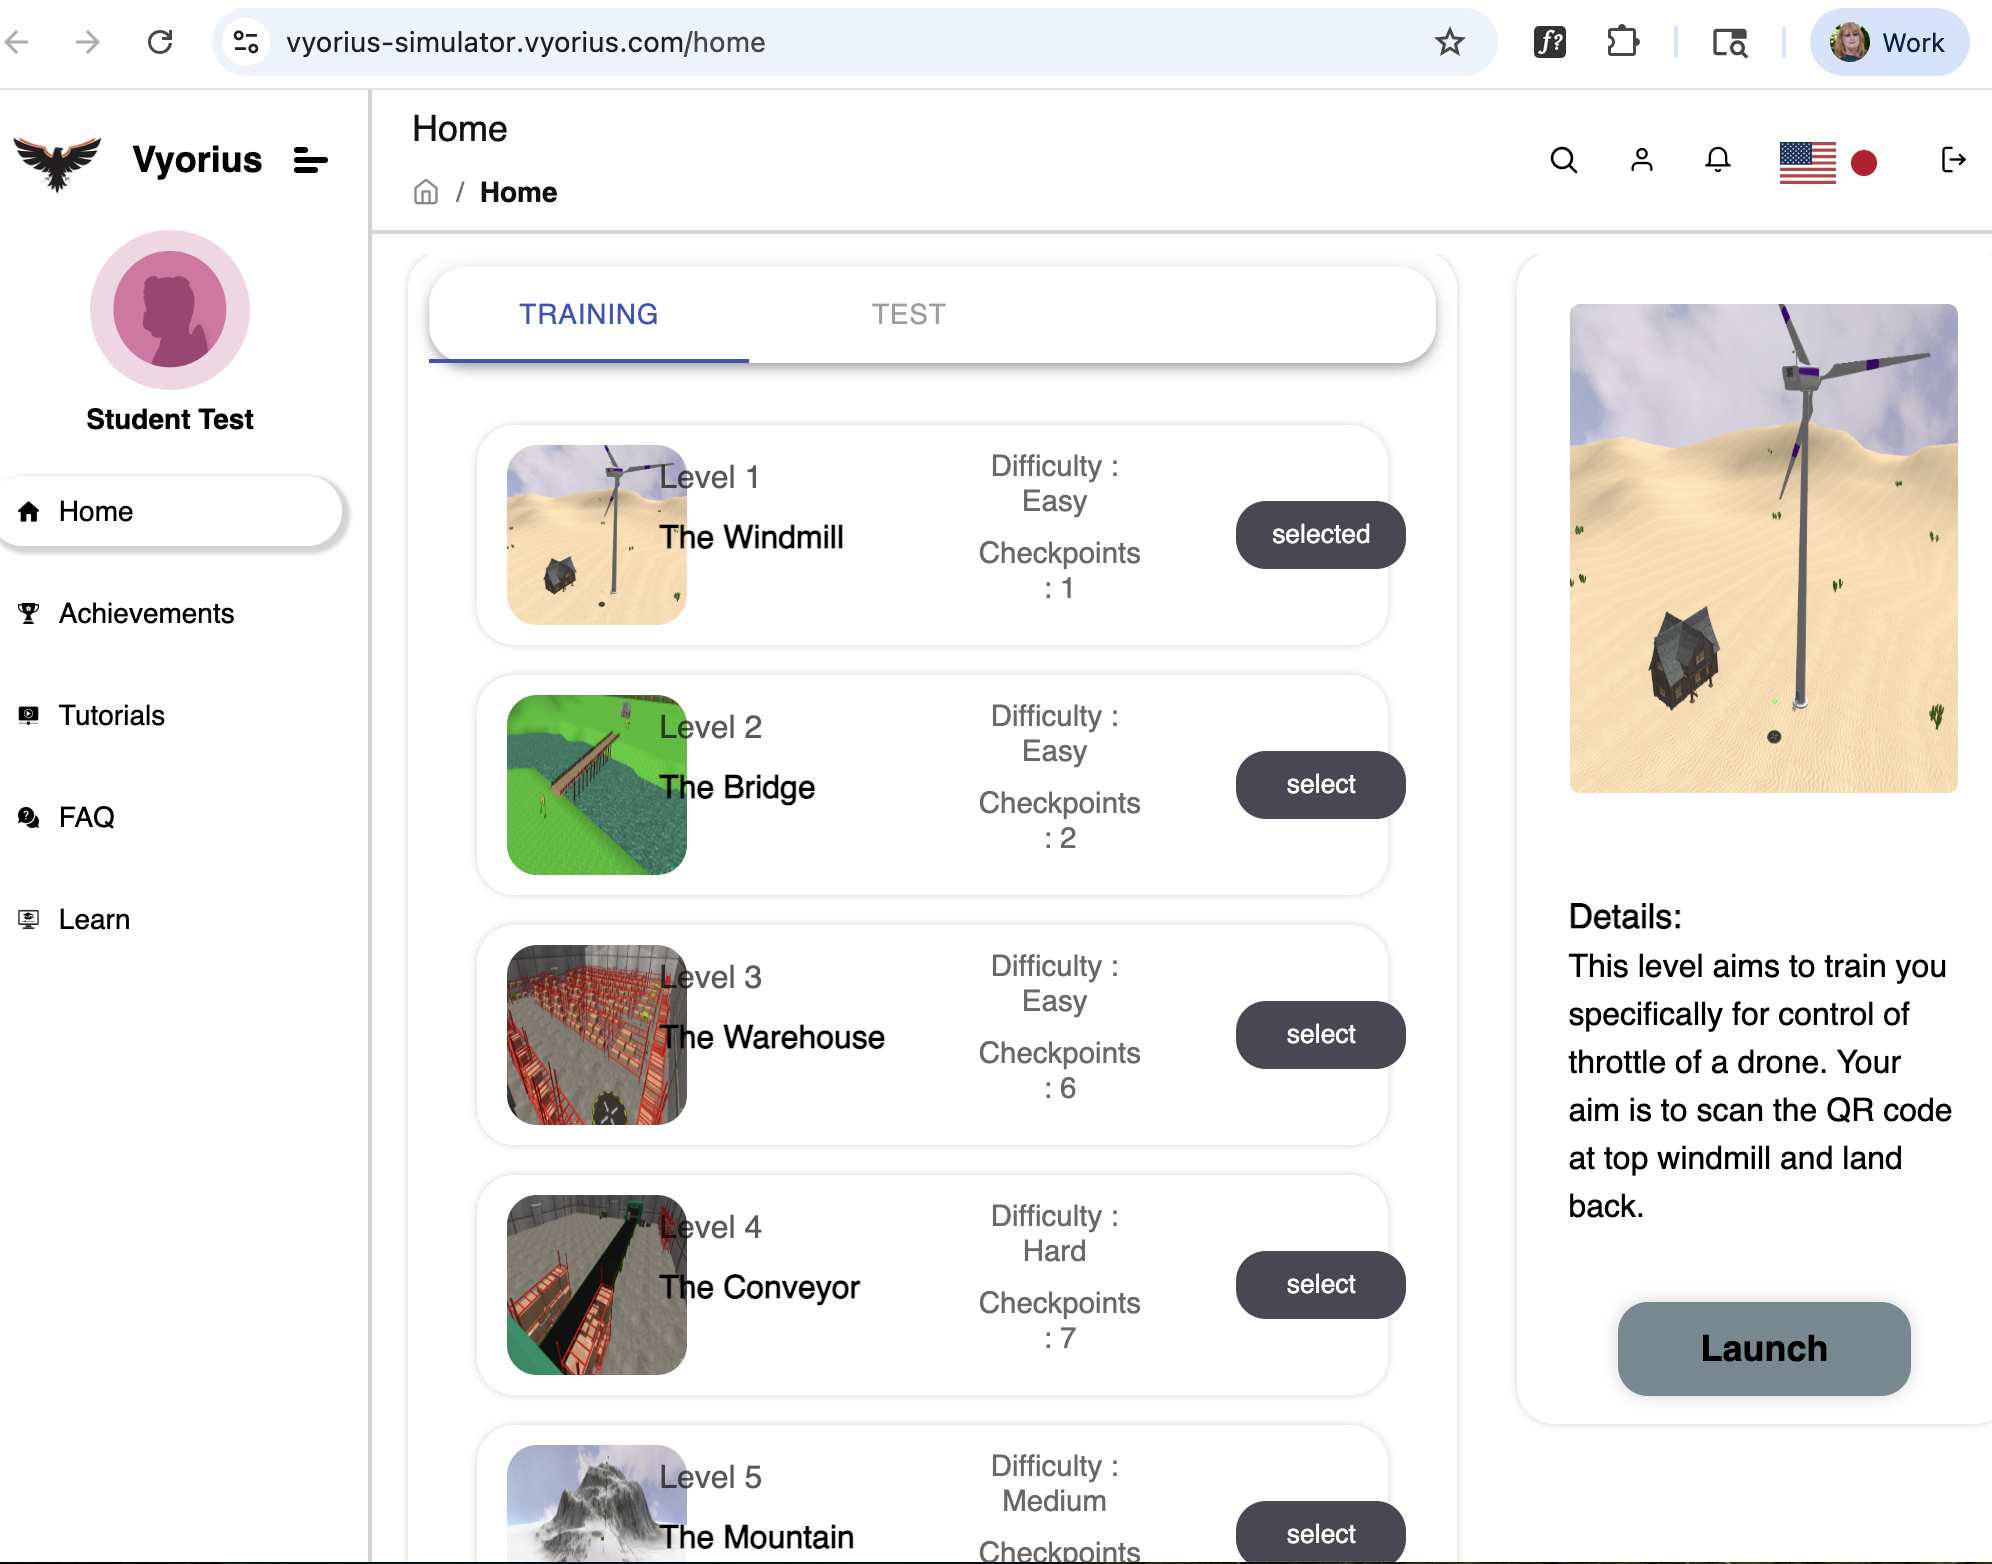Screen dimensions: 1992x1564
Task: Click the logout icon in header
Action: pos(1952,160)
